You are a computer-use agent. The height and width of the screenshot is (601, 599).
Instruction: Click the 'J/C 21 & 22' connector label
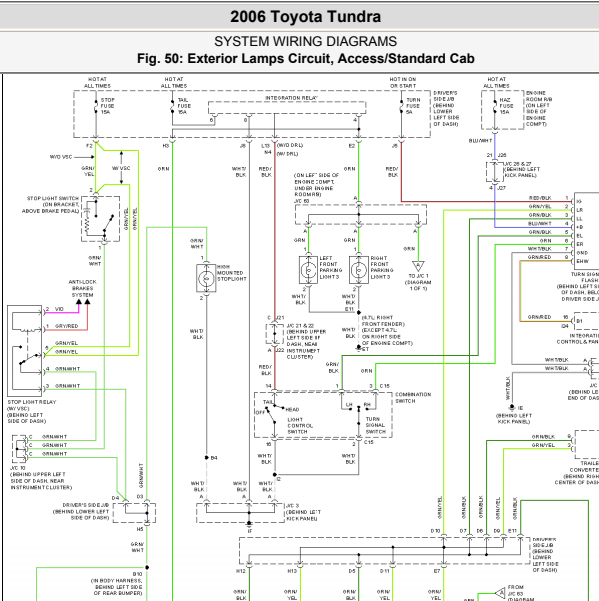[300, 326]
